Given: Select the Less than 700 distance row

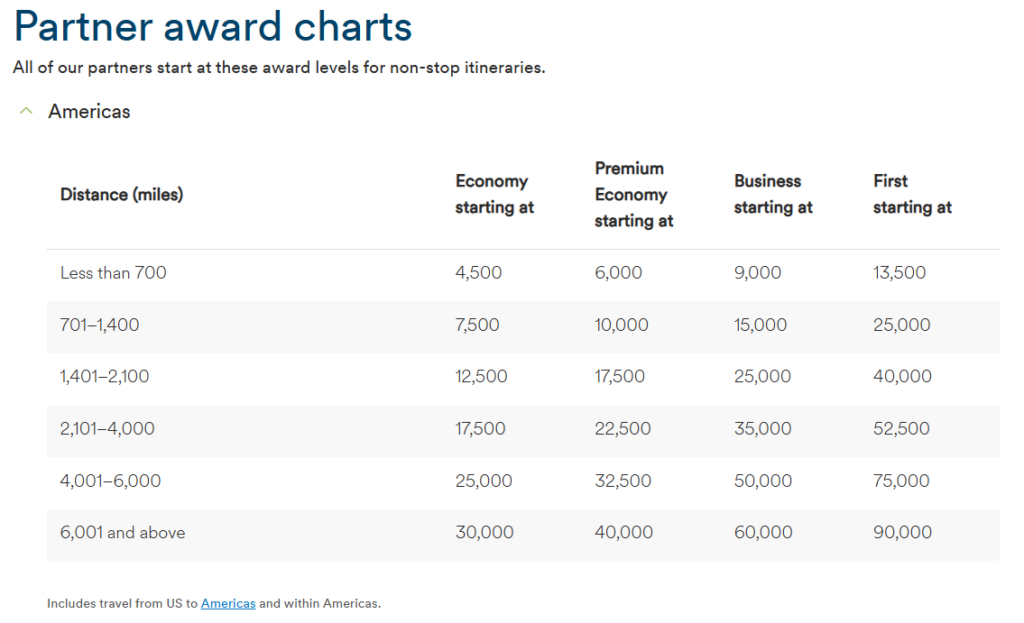Looking at the screenshot, I should coord(112,272).
